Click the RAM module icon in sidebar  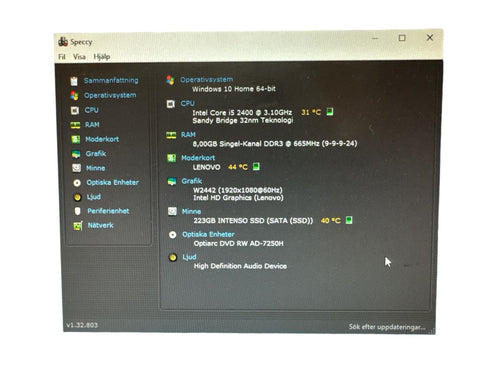75,125
